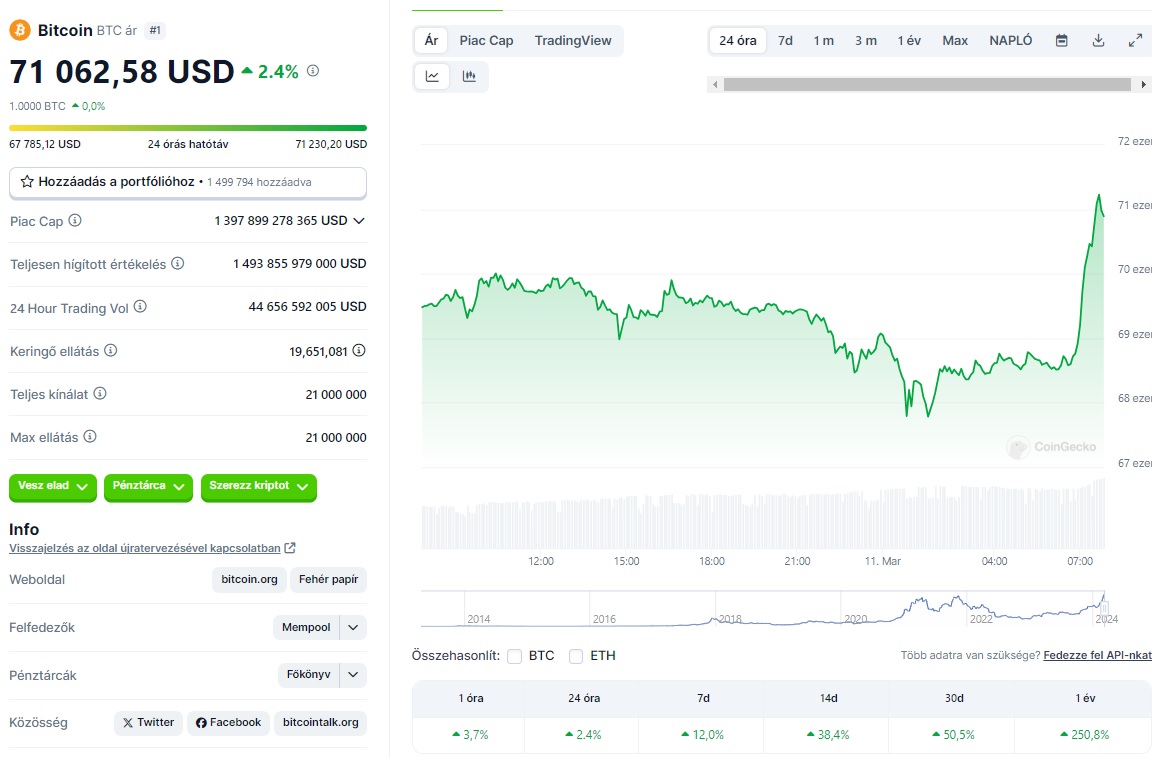1152x758 pixels.
Task: Expand chart to fullscreen
Action: point(1135,40)
